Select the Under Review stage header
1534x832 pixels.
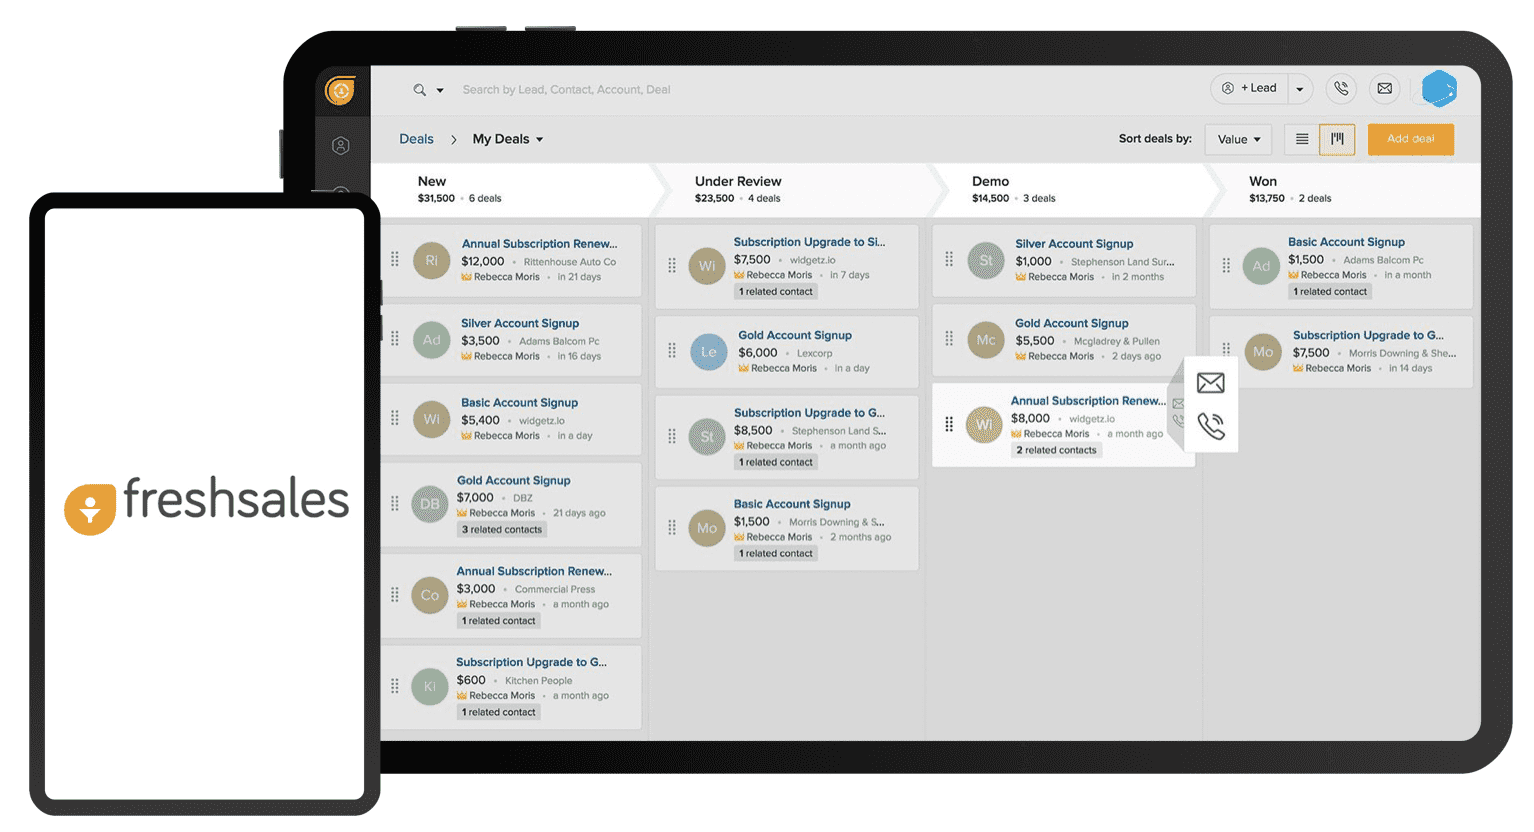[738, 182]
